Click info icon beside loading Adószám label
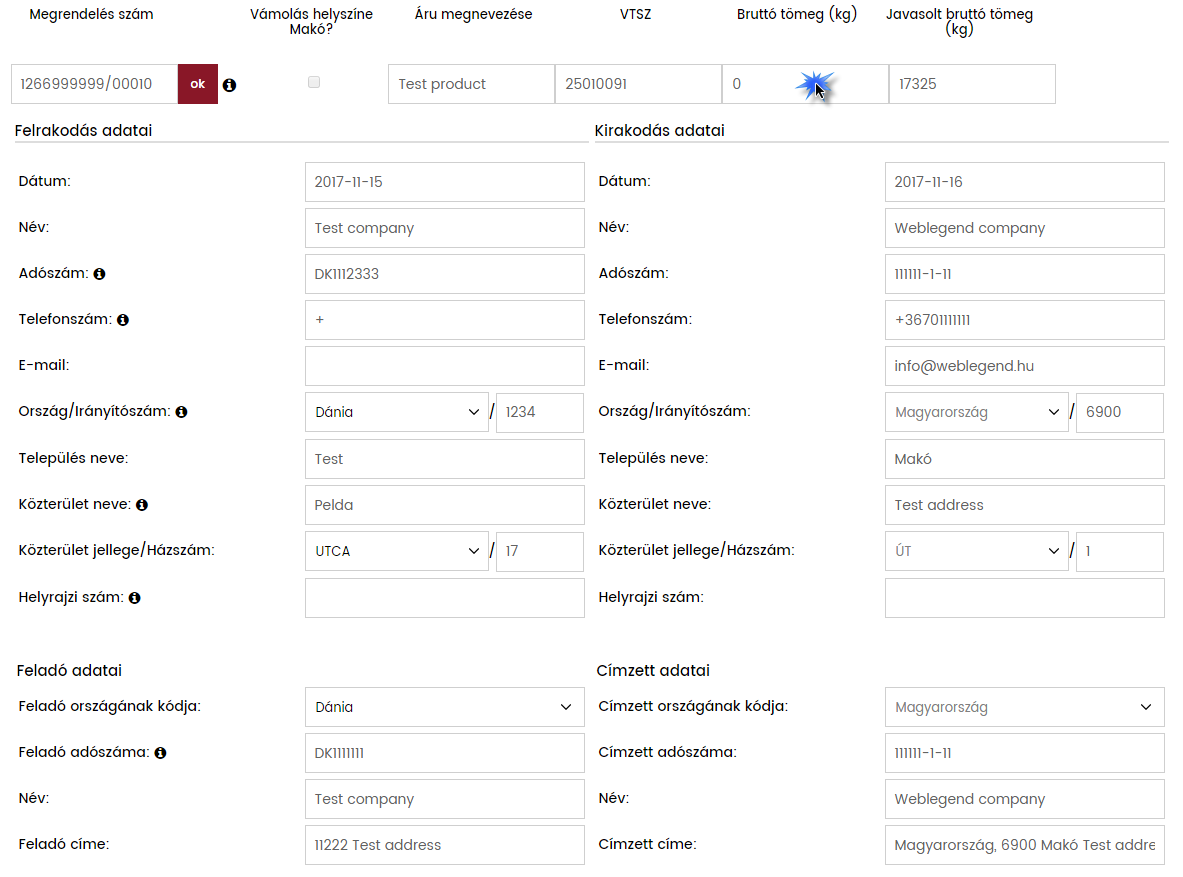 point(100,274)
